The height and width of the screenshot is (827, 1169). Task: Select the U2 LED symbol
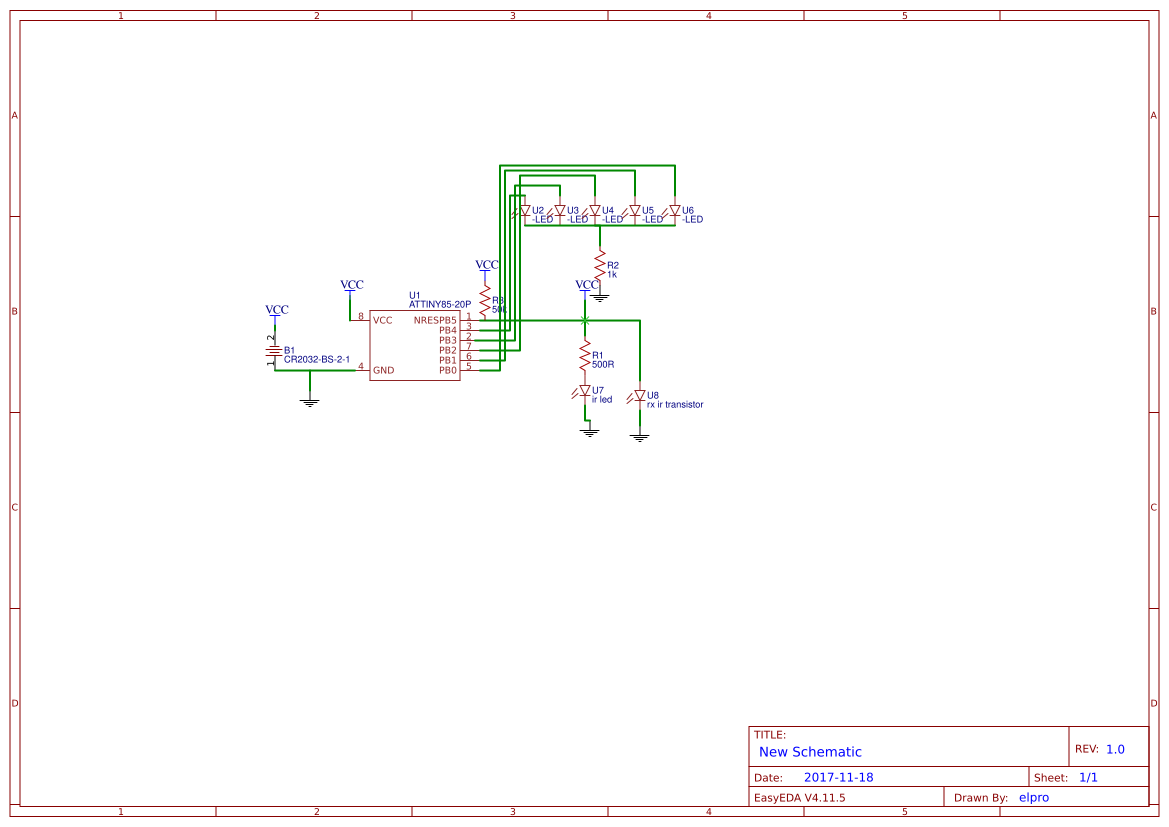525,209
